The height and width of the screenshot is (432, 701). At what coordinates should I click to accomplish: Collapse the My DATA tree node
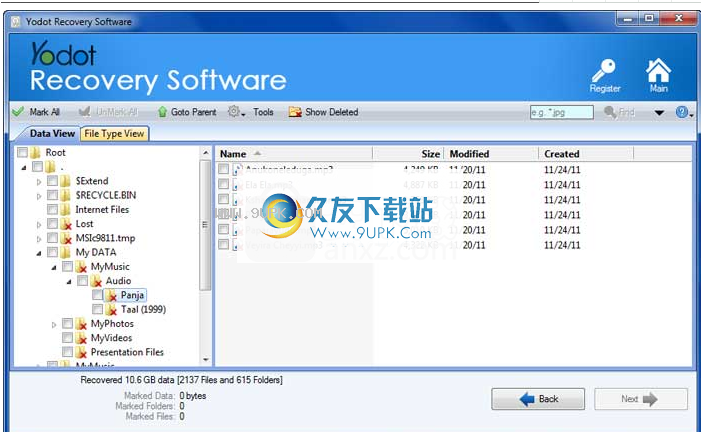[39, 253]
